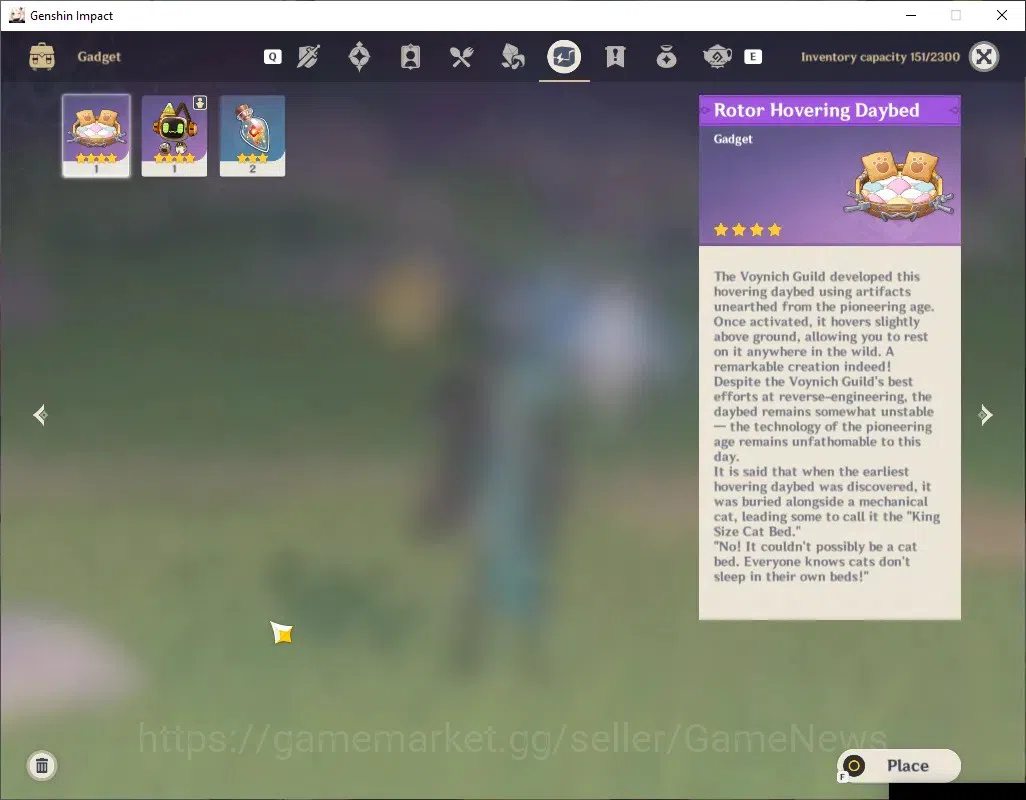1026x800 pixels.
Task: Go to previous category with left arrow
Action: click(x=41, y=415)
